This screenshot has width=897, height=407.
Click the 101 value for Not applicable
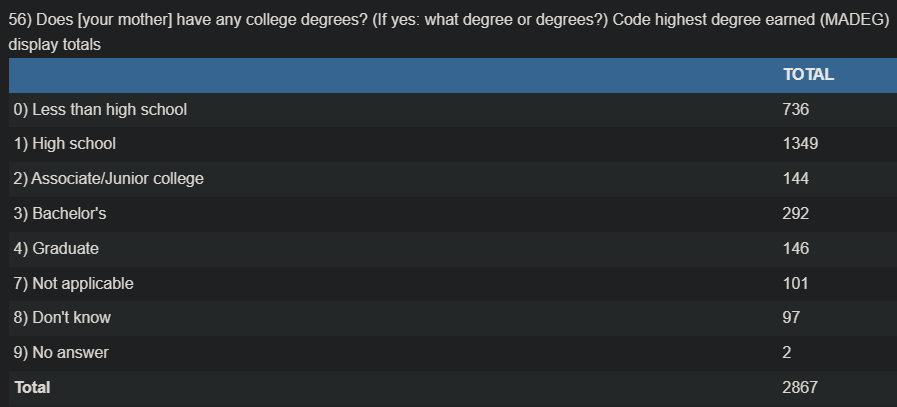tap(796, 283)
